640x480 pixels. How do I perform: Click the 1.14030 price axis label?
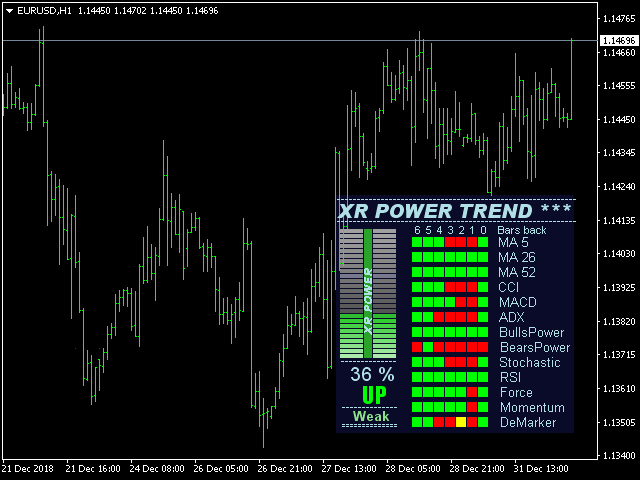(x=619, y=254)
